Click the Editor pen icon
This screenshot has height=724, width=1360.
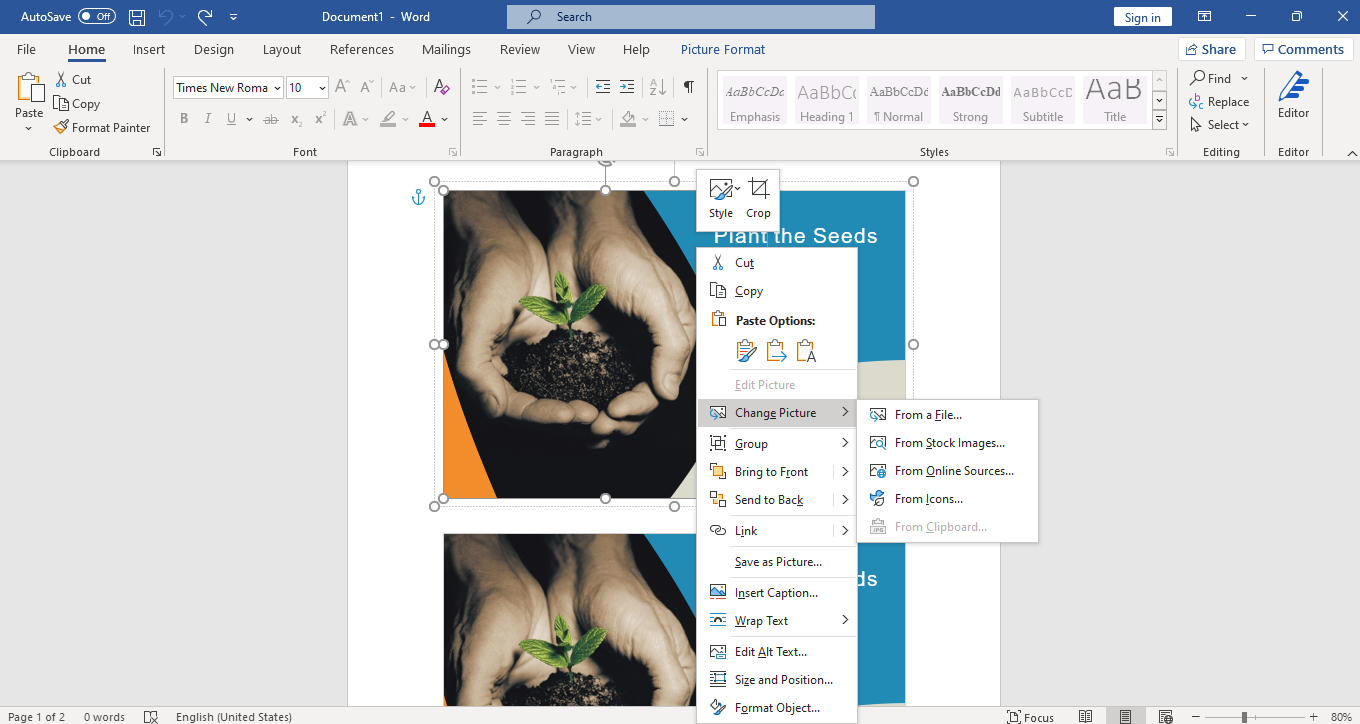(1293, 88)
